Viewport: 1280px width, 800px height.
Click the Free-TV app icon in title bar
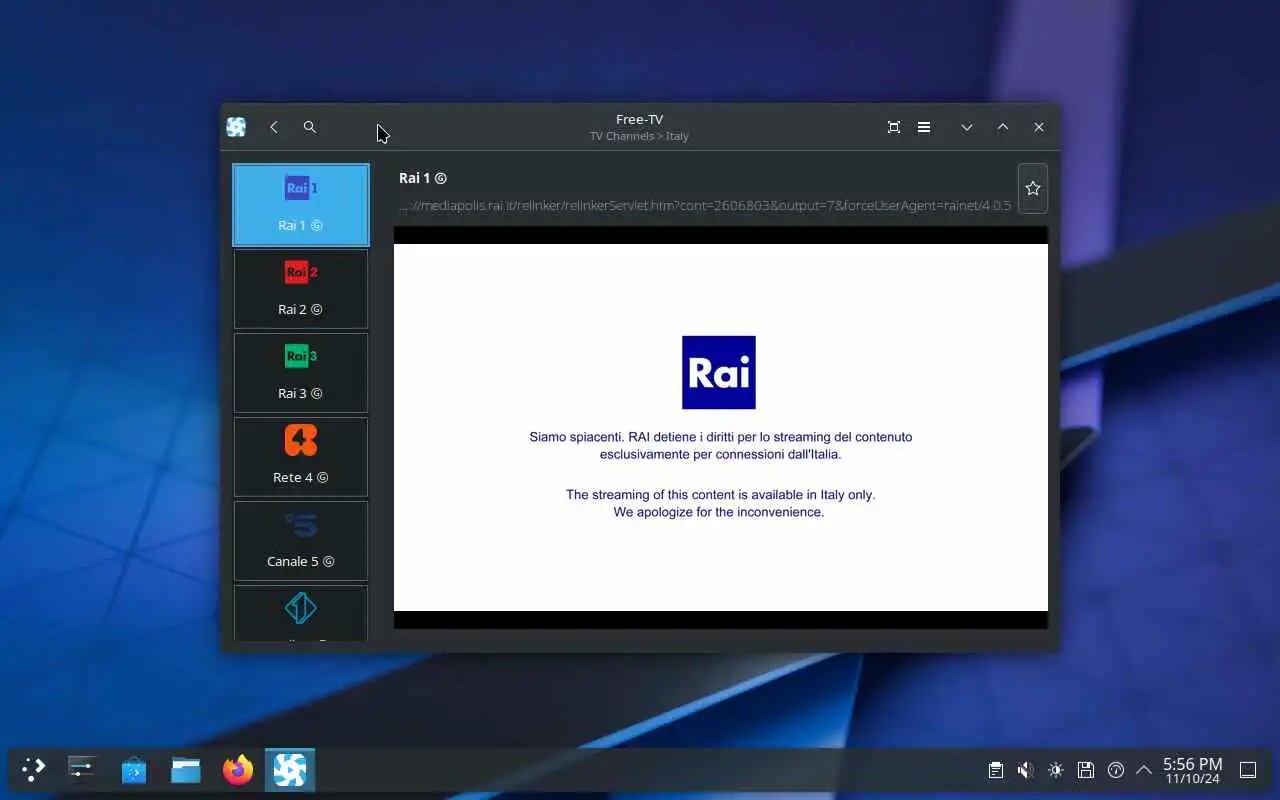pyautogui.click(x=236, y=127)
